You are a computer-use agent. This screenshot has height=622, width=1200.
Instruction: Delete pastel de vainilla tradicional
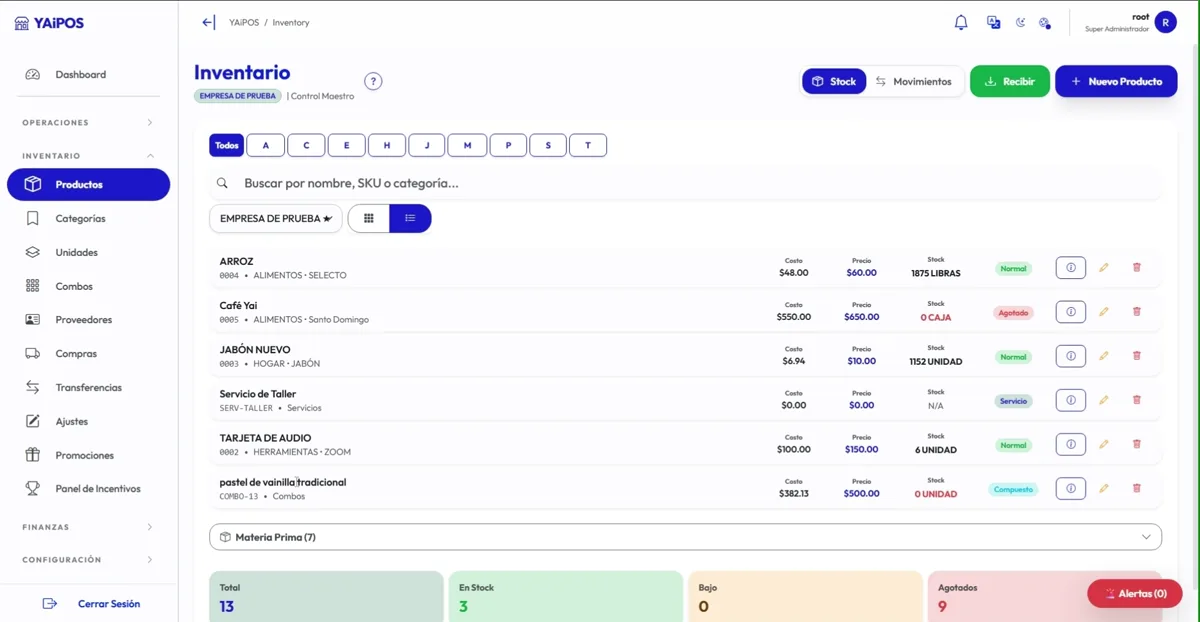(1137, 488)
